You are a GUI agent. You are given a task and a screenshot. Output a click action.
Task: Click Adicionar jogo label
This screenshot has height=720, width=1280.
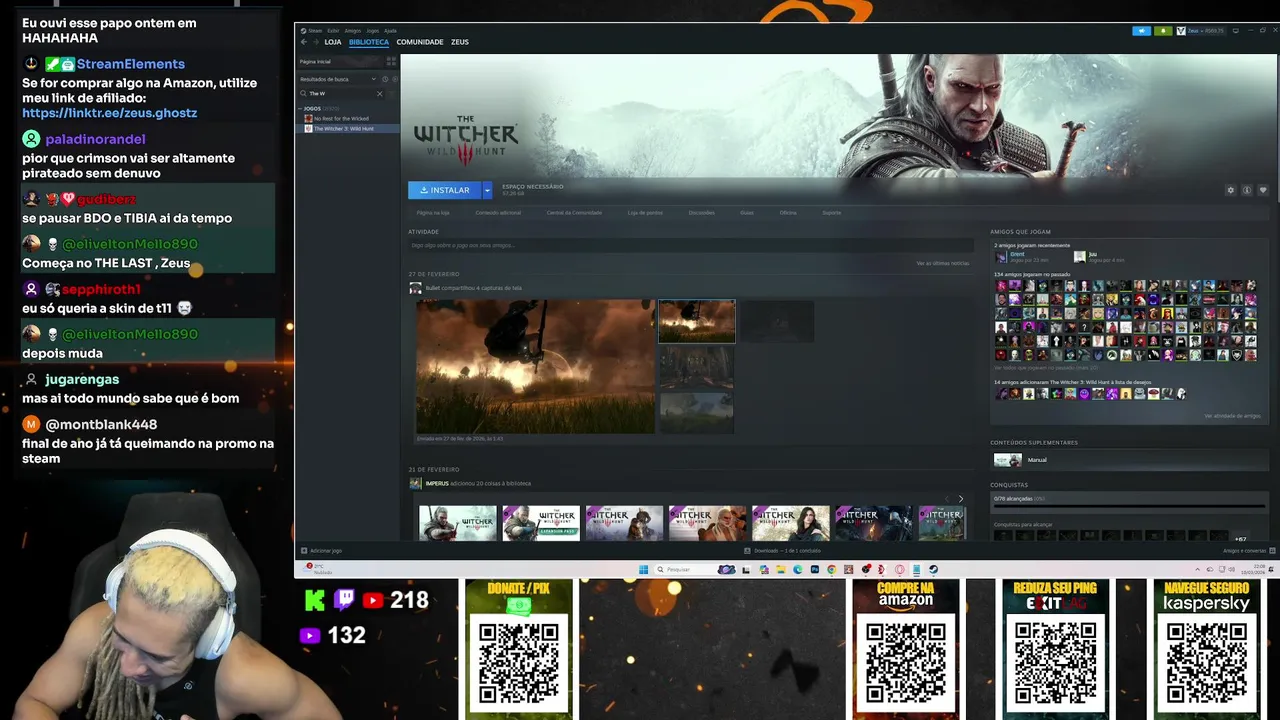(x=326, y=550)
